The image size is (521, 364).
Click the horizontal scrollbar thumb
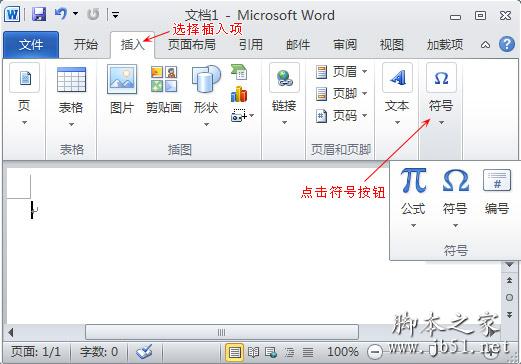tap(222, 332)
